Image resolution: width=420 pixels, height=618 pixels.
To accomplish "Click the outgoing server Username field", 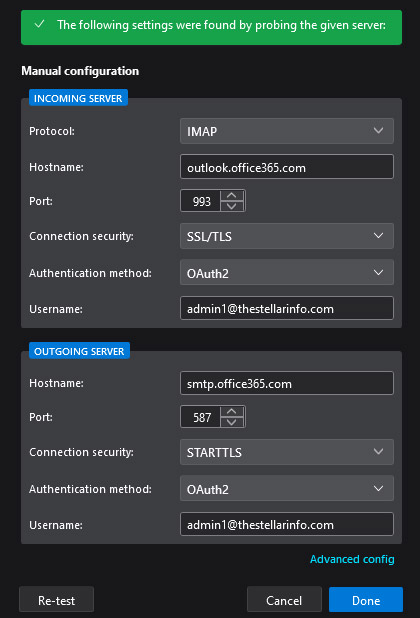I will coord(287,524).
